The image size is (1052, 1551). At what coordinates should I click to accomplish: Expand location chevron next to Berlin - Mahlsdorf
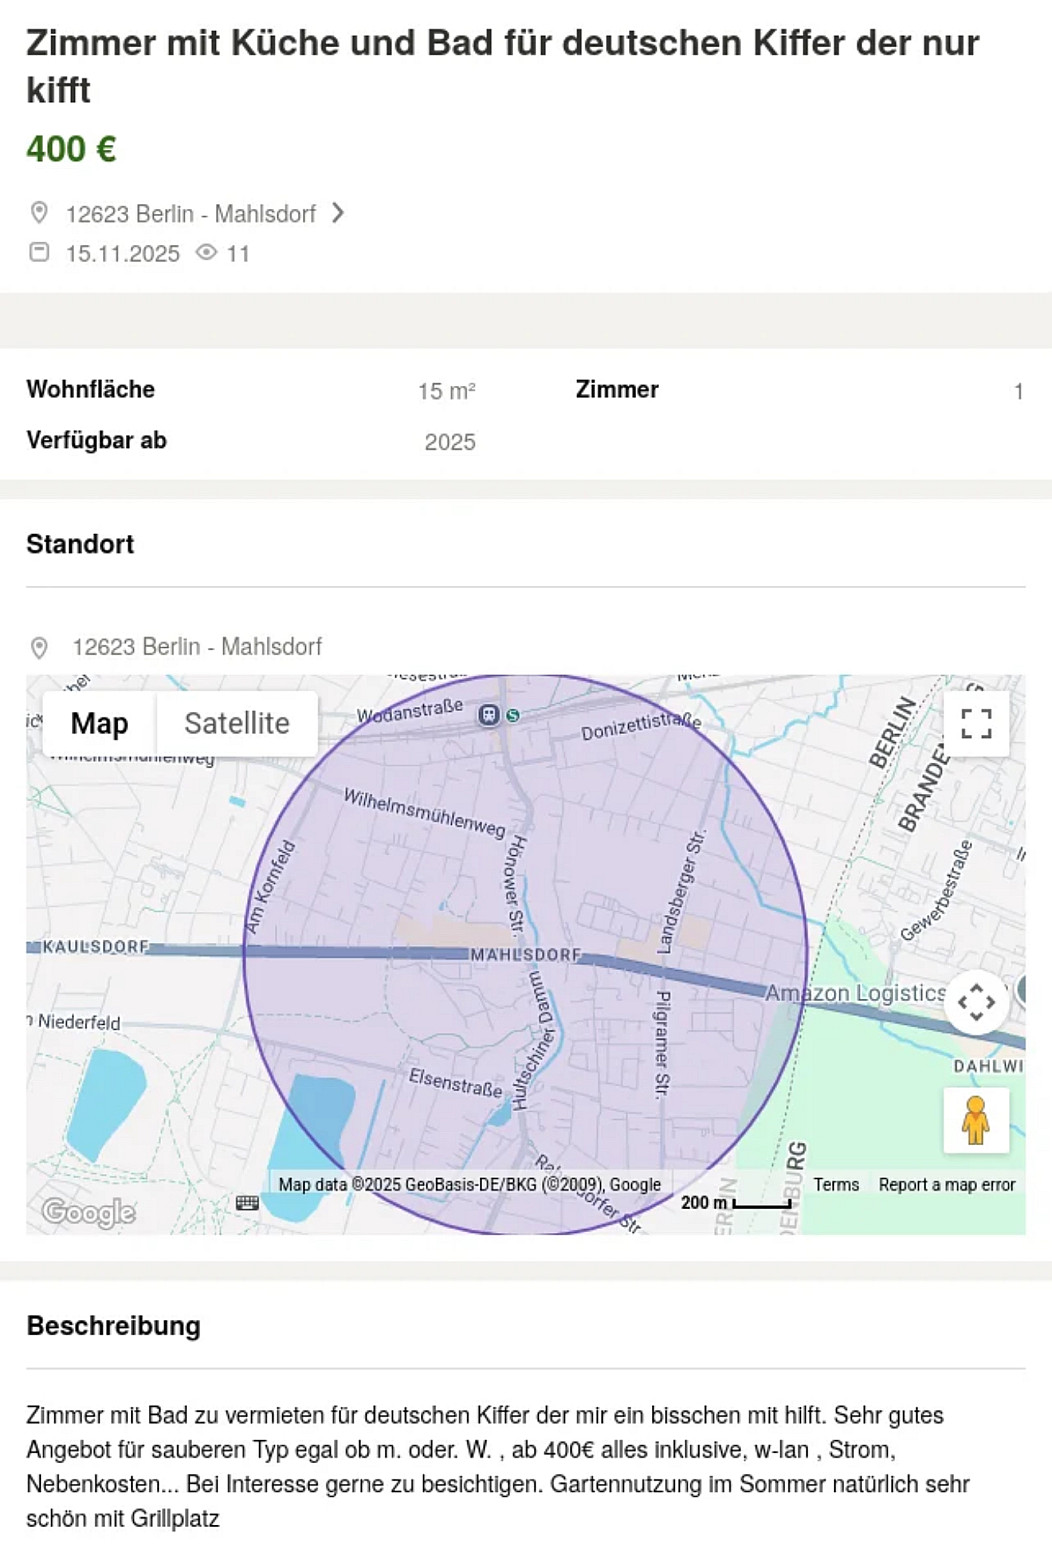click(338, 213)
